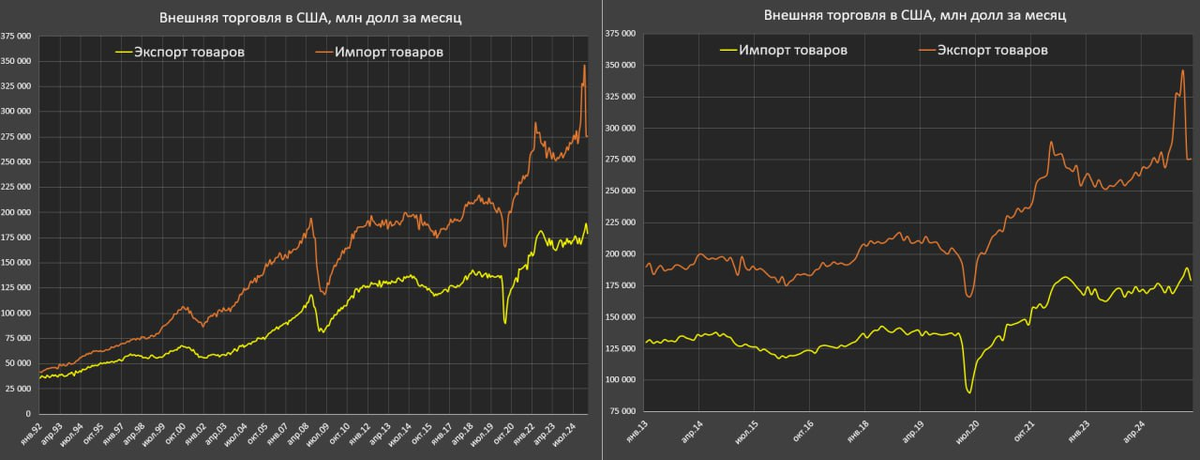
Task: Click '125 000' on the right chart axis
Action: [620, 348]
